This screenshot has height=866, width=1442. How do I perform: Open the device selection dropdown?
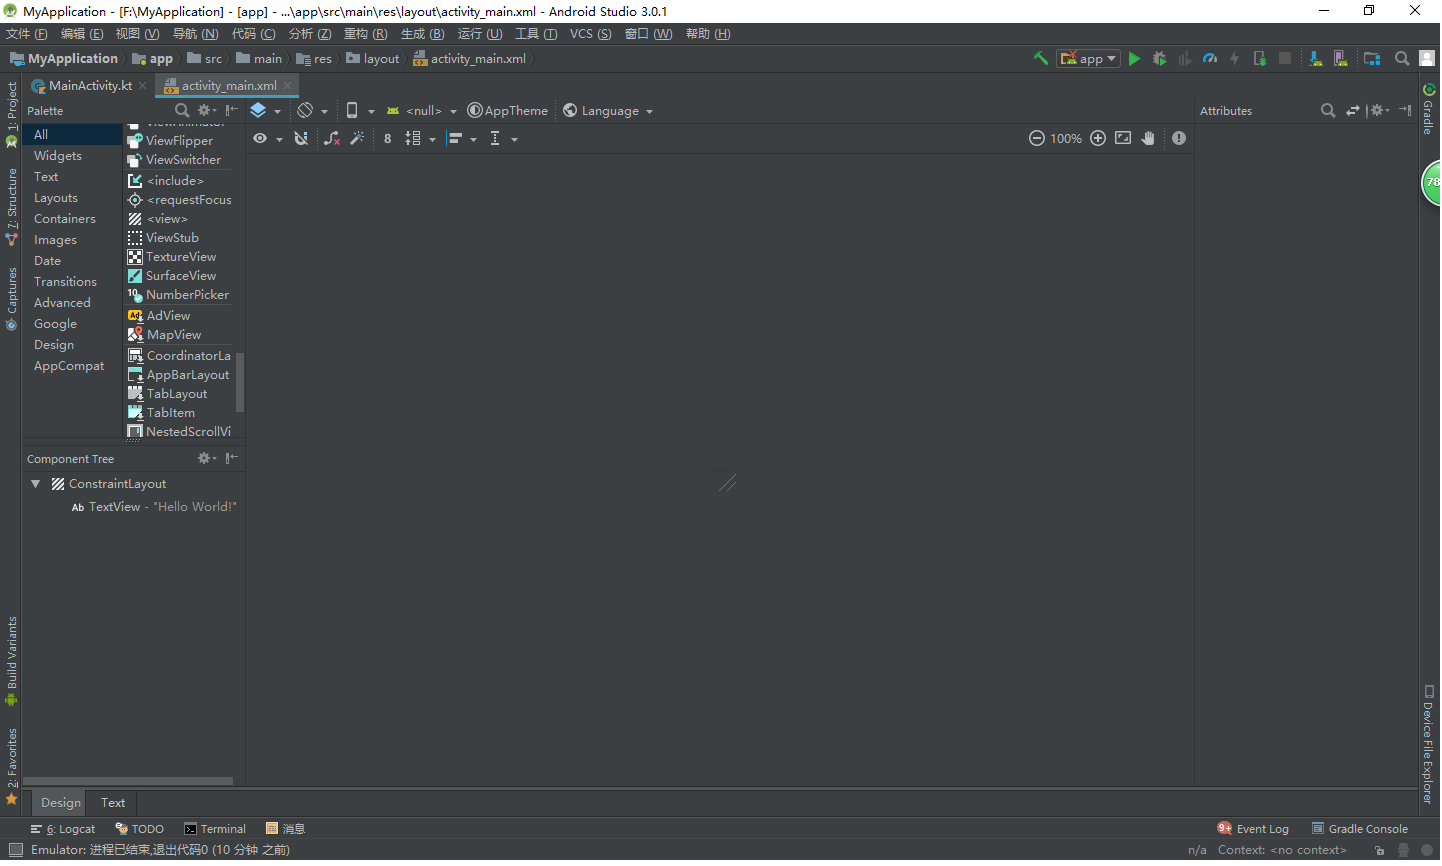(360, 111)
